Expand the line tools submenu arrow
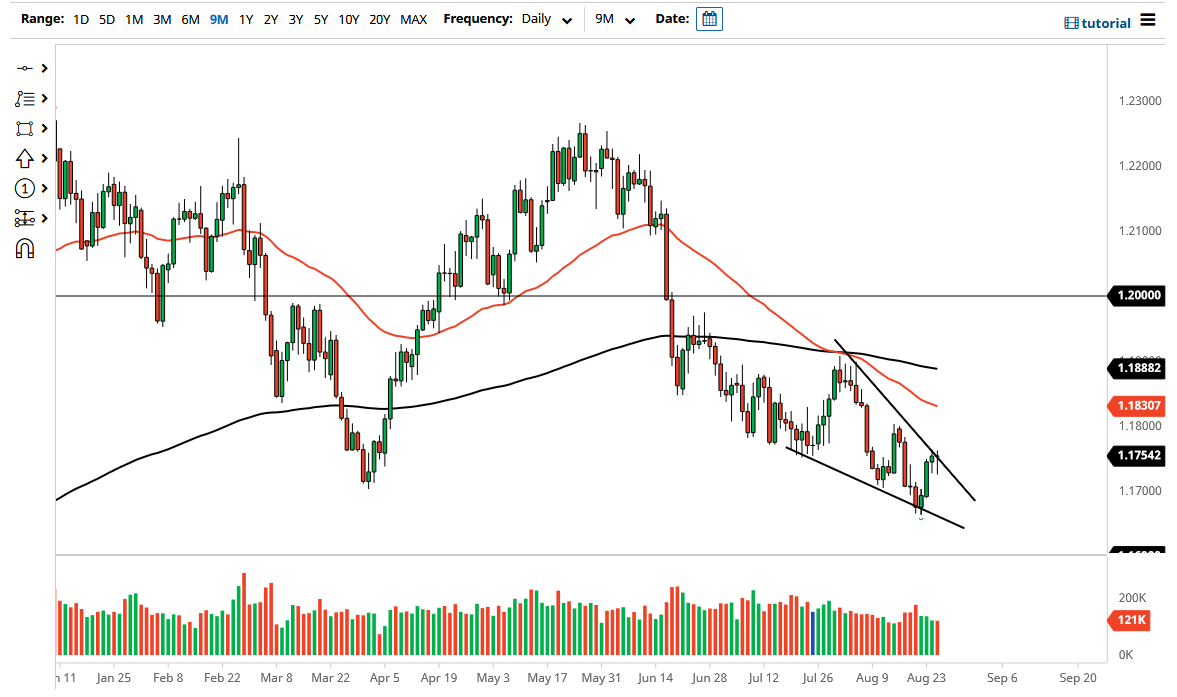This screenshot has height=697, width=1177. [45, 68]
